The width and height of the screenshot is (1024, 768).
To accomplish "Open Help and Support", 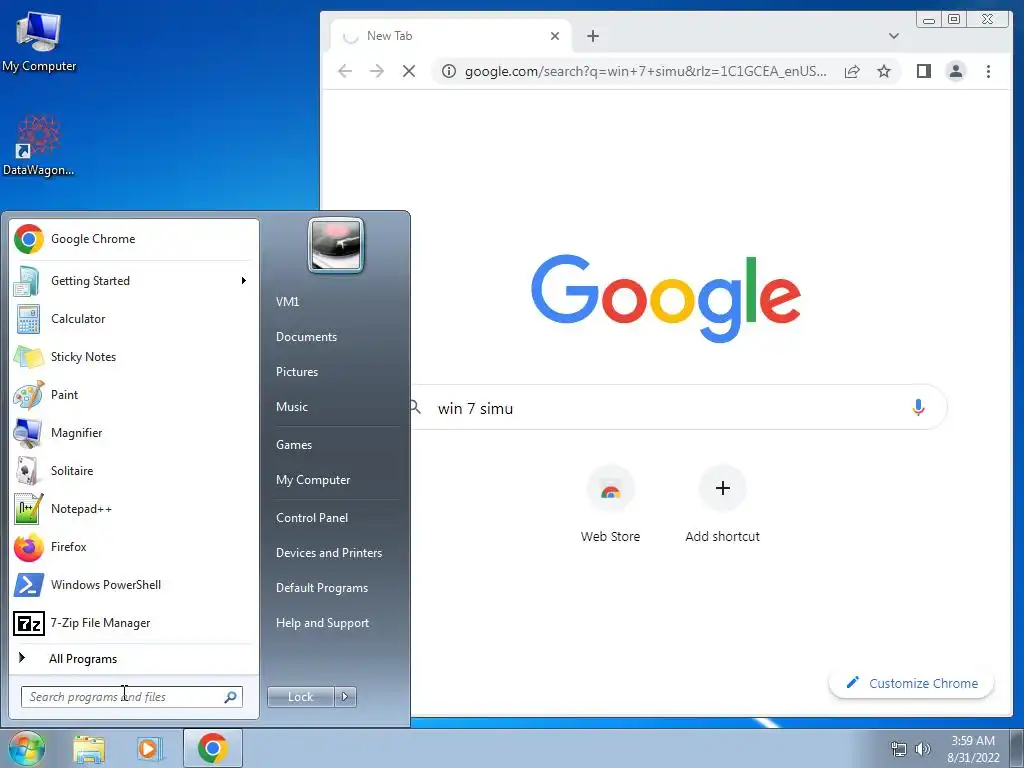I will tap(322, 623).
